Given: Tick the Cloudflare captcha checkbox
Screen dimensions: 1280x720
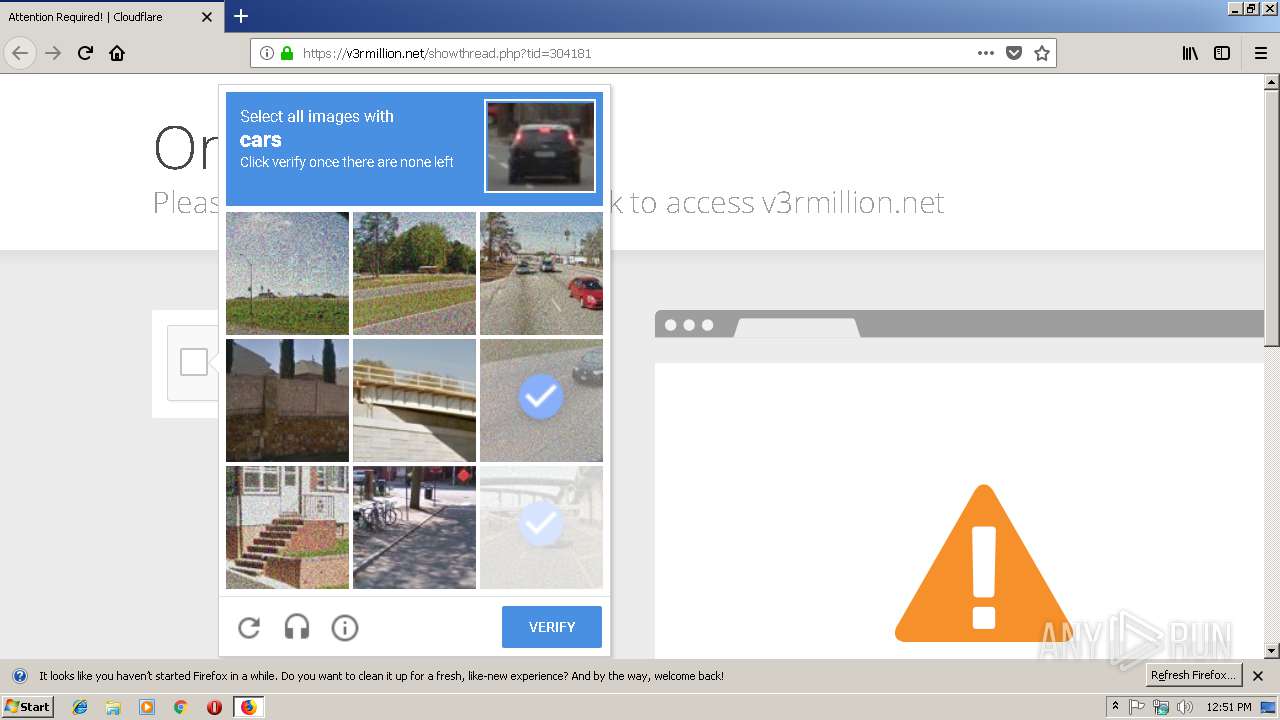Looking at the screenshot, I should click(194, 362).
